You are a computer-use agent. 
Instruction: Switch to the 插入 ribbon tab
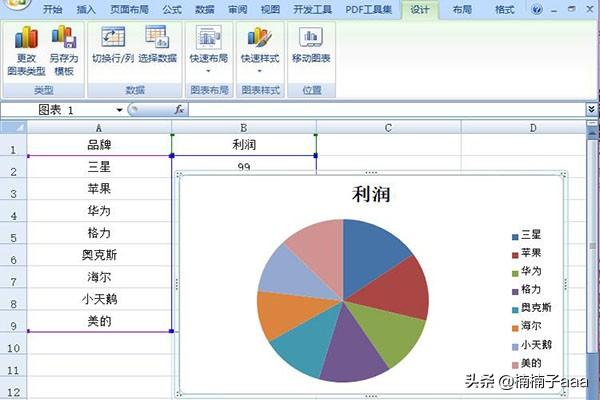pos(86,9)
